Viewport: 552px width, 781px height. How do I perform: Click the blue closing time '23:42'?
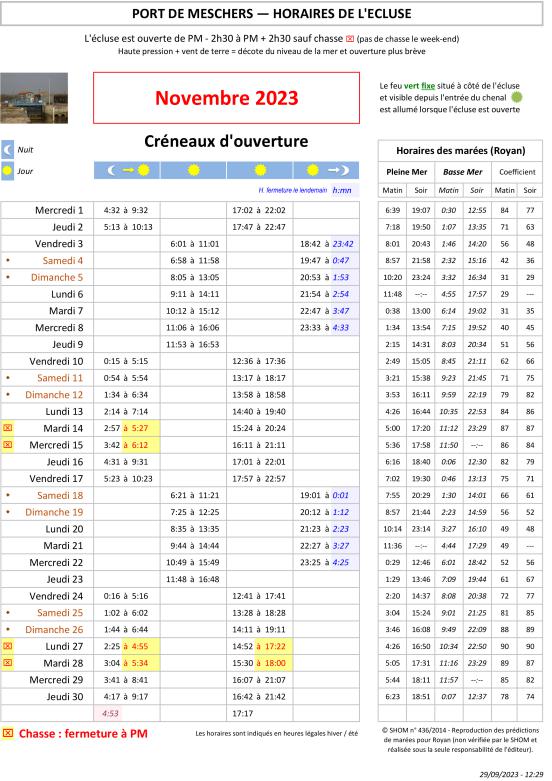(x=343, y=244)
